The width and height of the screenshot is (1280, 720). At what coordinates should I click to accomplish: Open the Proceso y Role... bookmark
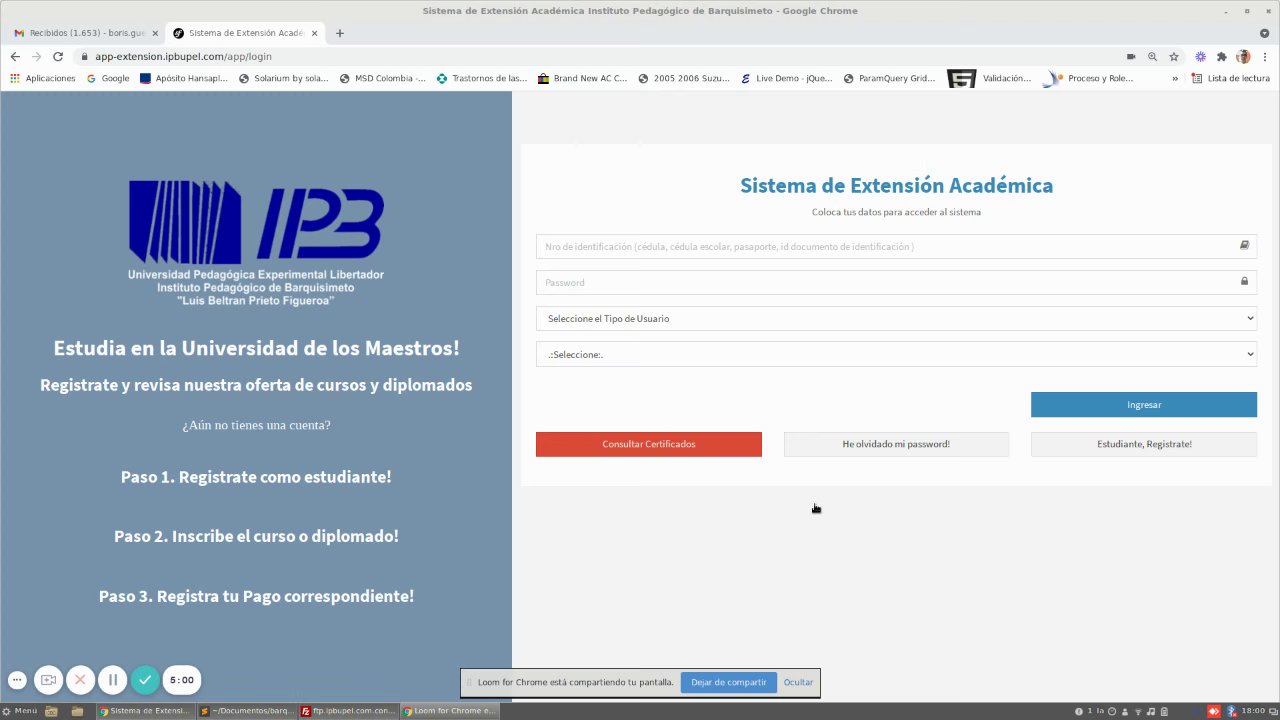point(1088,78)
